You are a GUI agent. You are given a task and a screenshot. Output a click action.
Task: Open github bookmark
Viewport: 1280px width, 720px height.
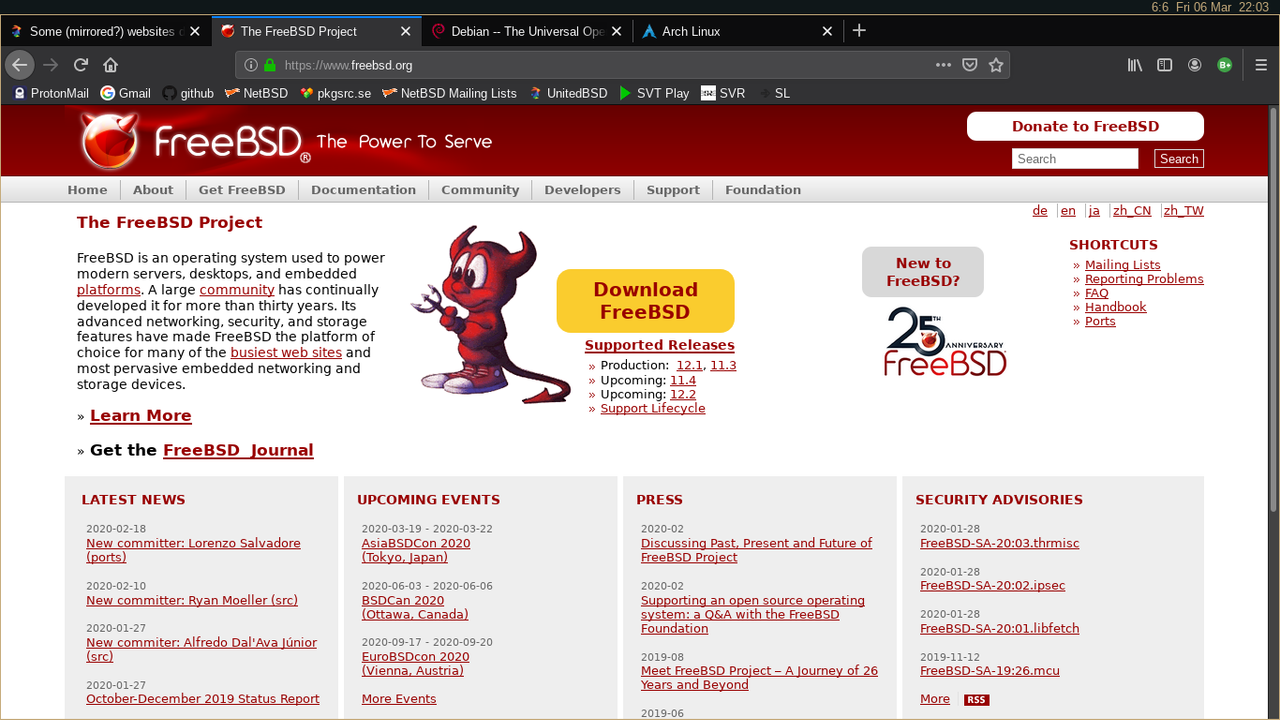coord(188,93)
